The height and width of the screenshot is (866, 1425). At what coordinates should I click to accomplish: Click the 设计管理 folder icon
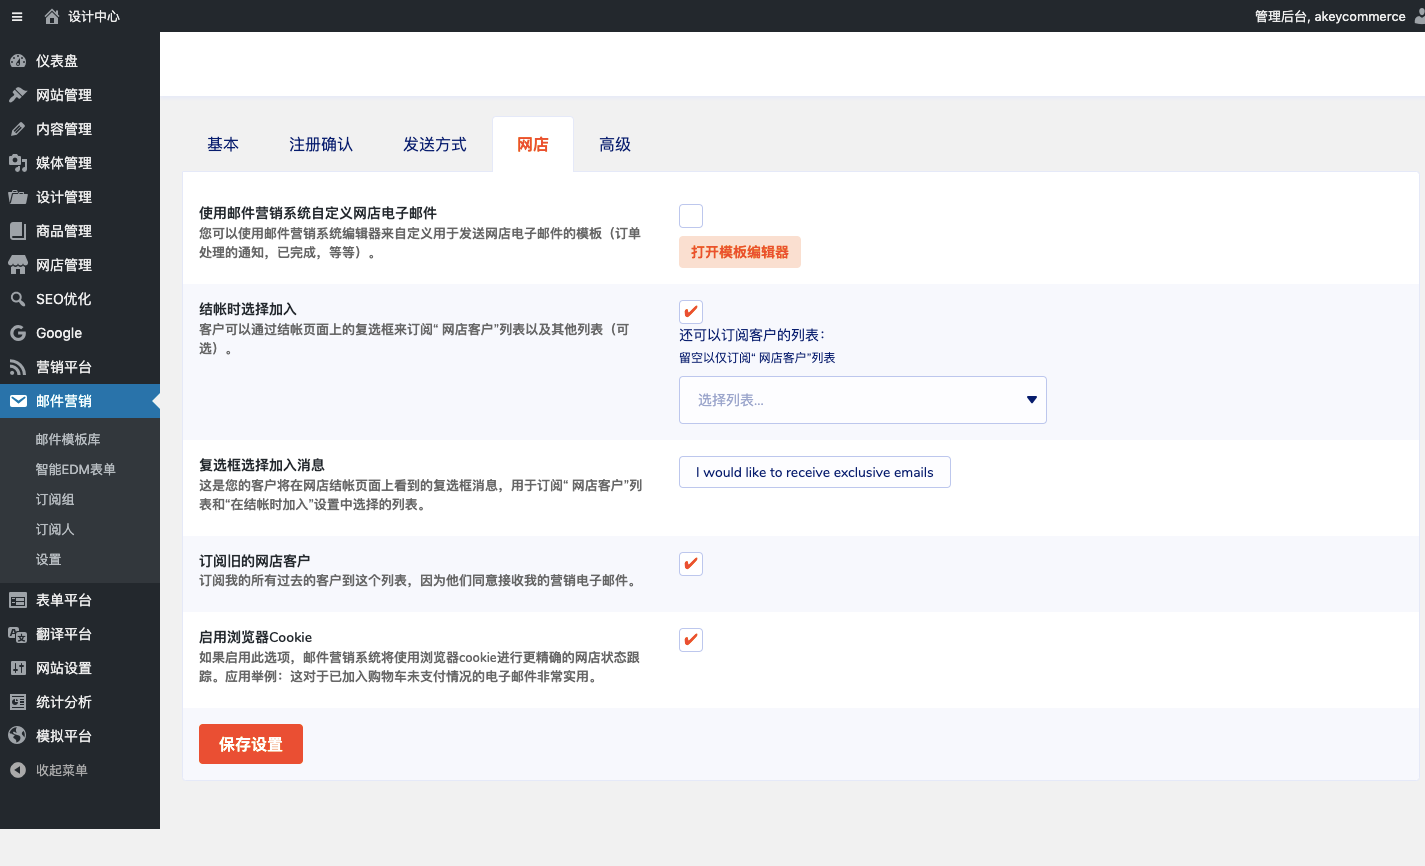coord(17,197)
